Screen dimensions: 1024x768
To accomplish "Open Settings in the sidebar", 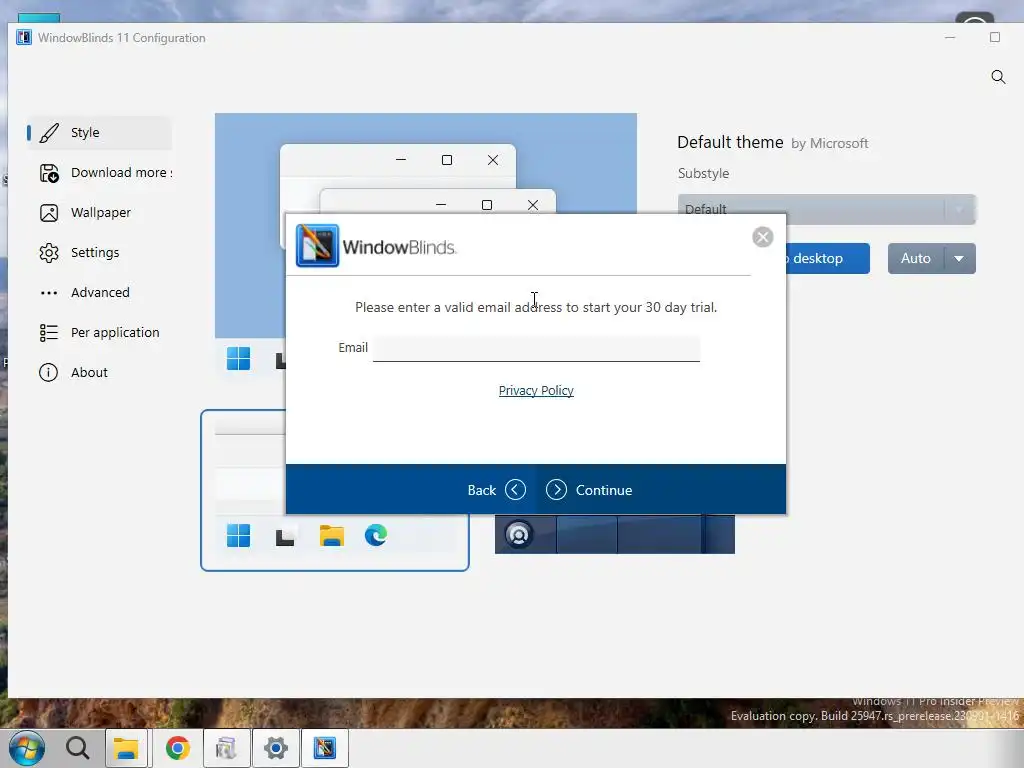I will tap(99, 253).
